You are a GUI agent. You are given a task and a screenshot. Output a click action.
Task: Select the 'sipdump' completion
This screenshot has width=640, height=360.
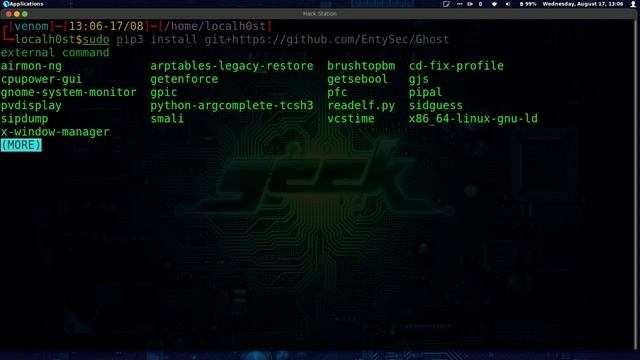click(x=24, y=119)
